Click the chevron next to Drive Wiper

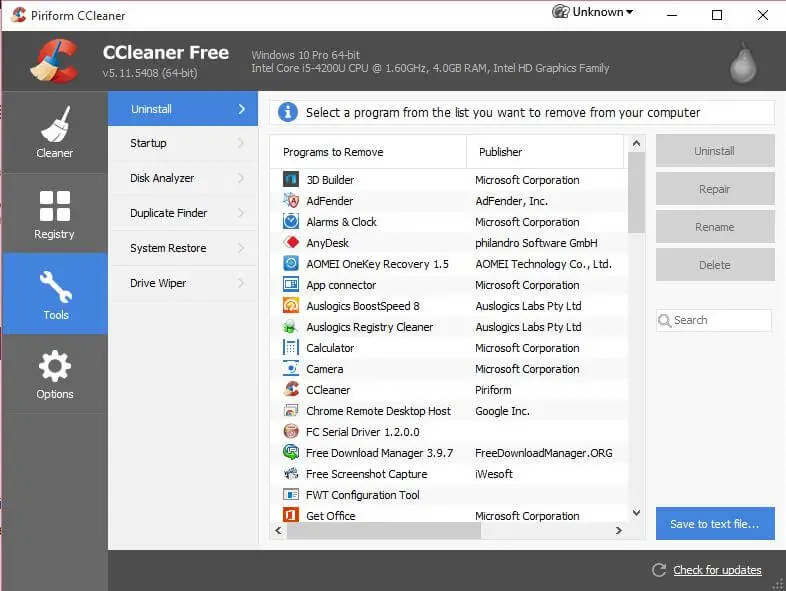pyautogui.click(x=241, y=283)
